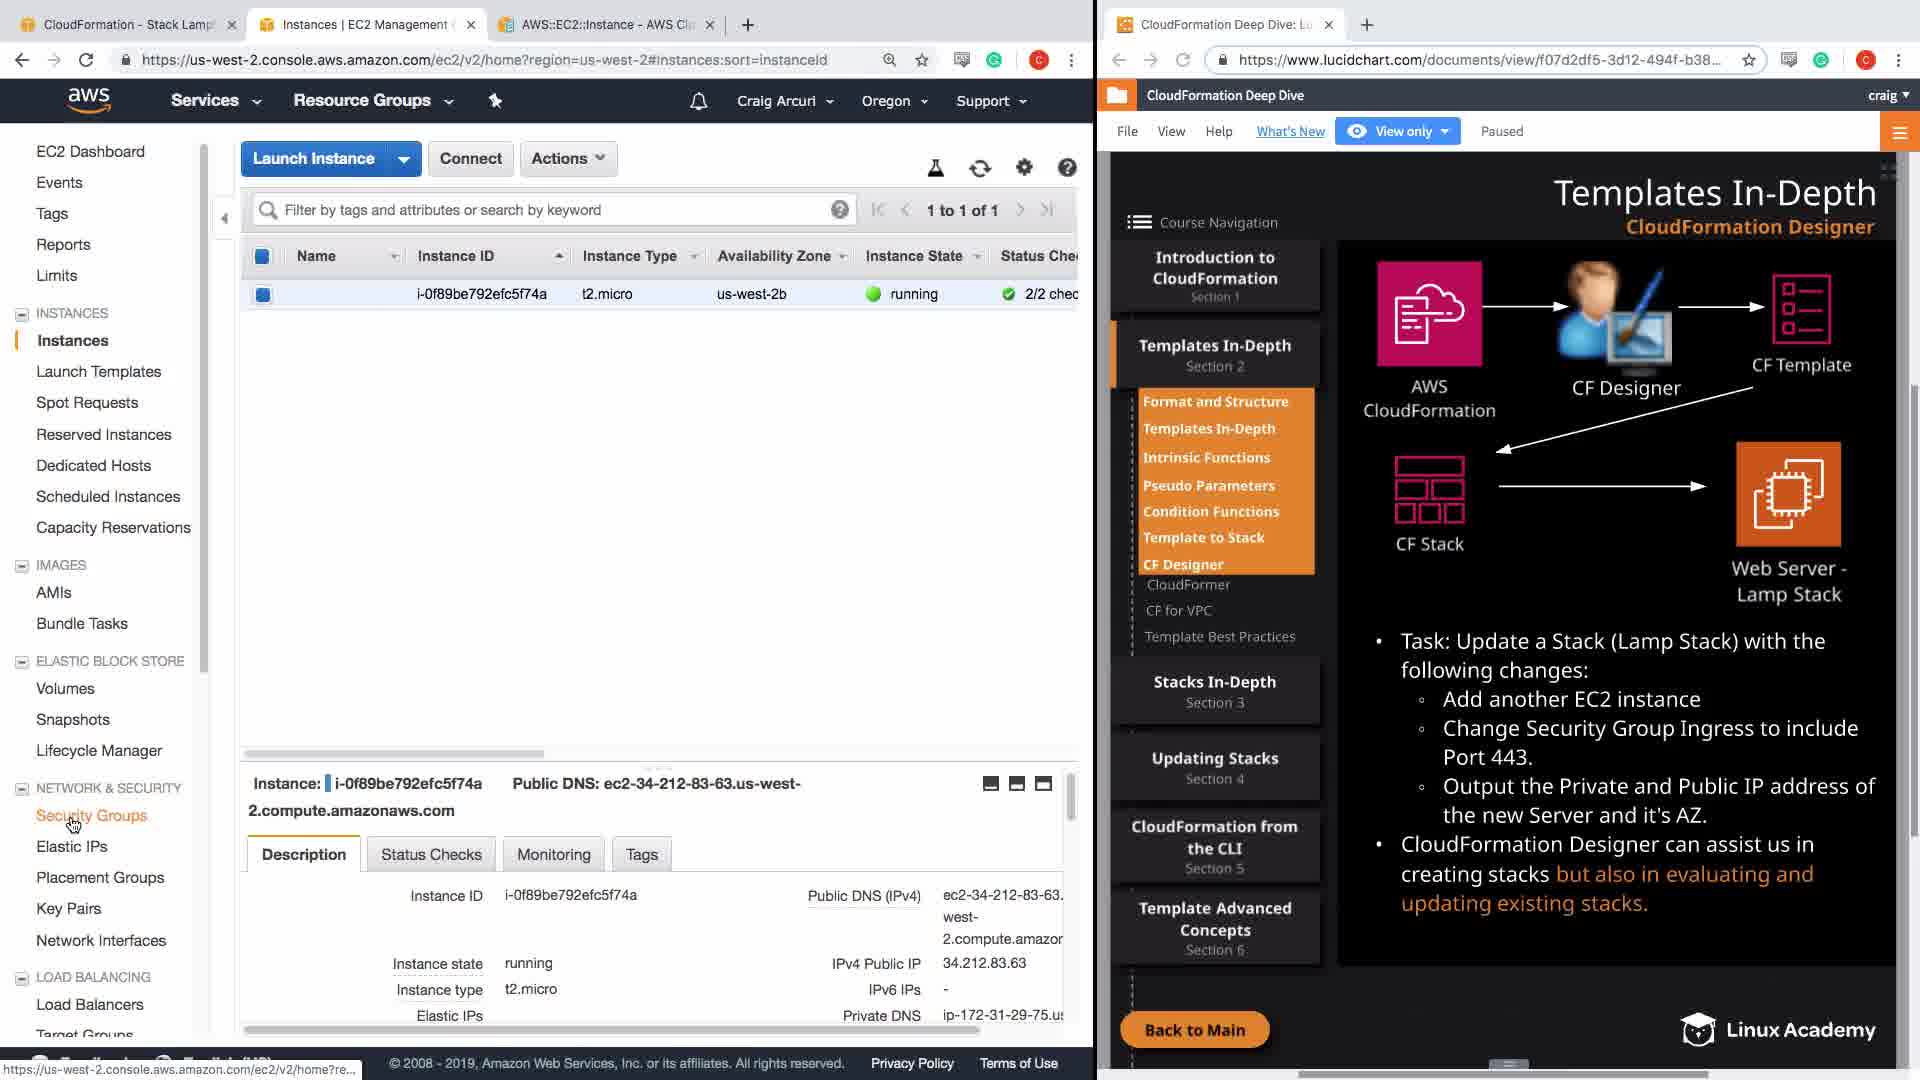Viewport: 1920px width, 1080px height.
Task: Click the instances table horizontal scrollbar
Action: [x=394, y=753]
